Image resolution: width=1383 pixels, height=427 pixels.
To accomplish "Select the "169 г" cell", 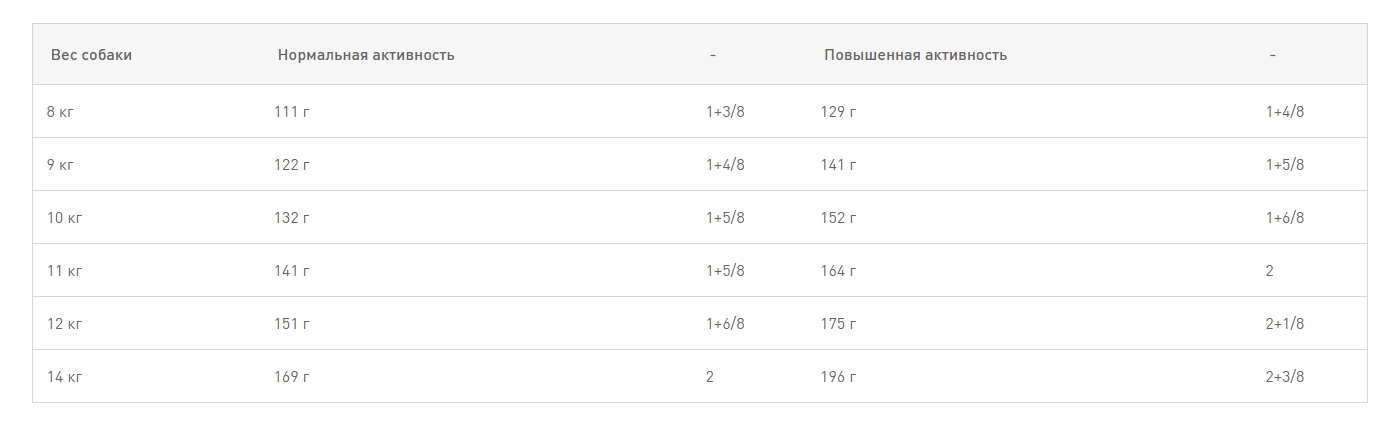I will (x=292, y=376).
